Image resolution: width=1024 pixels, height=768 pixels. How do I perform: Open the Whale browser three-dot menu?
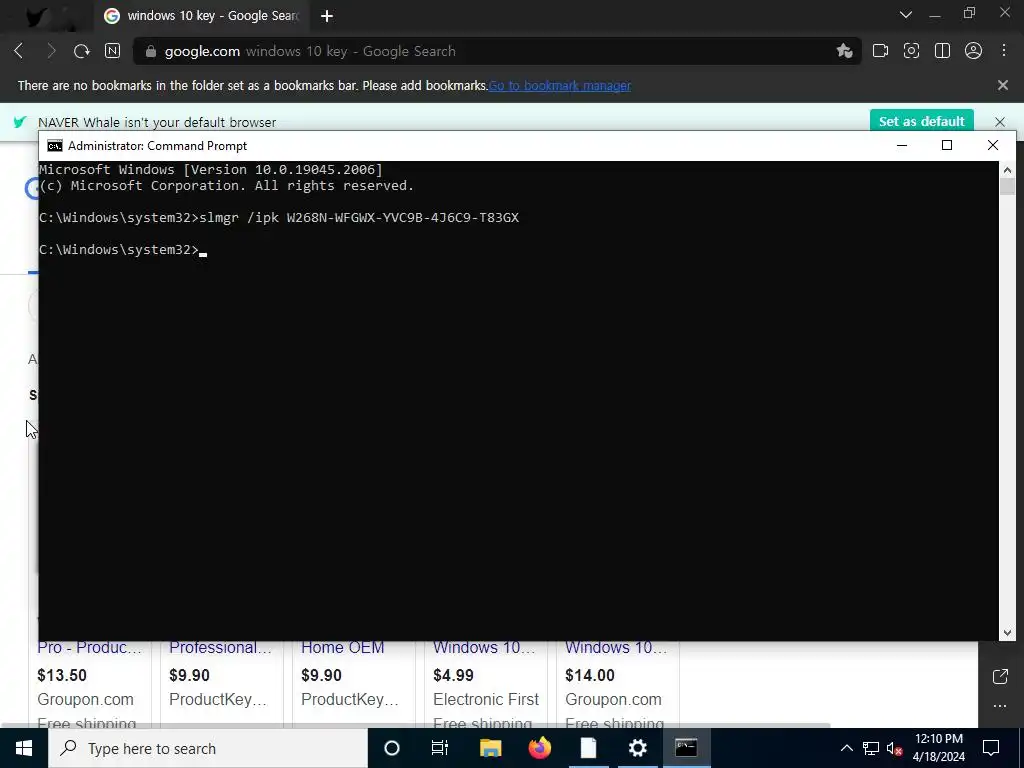[x=1004, y=51]
